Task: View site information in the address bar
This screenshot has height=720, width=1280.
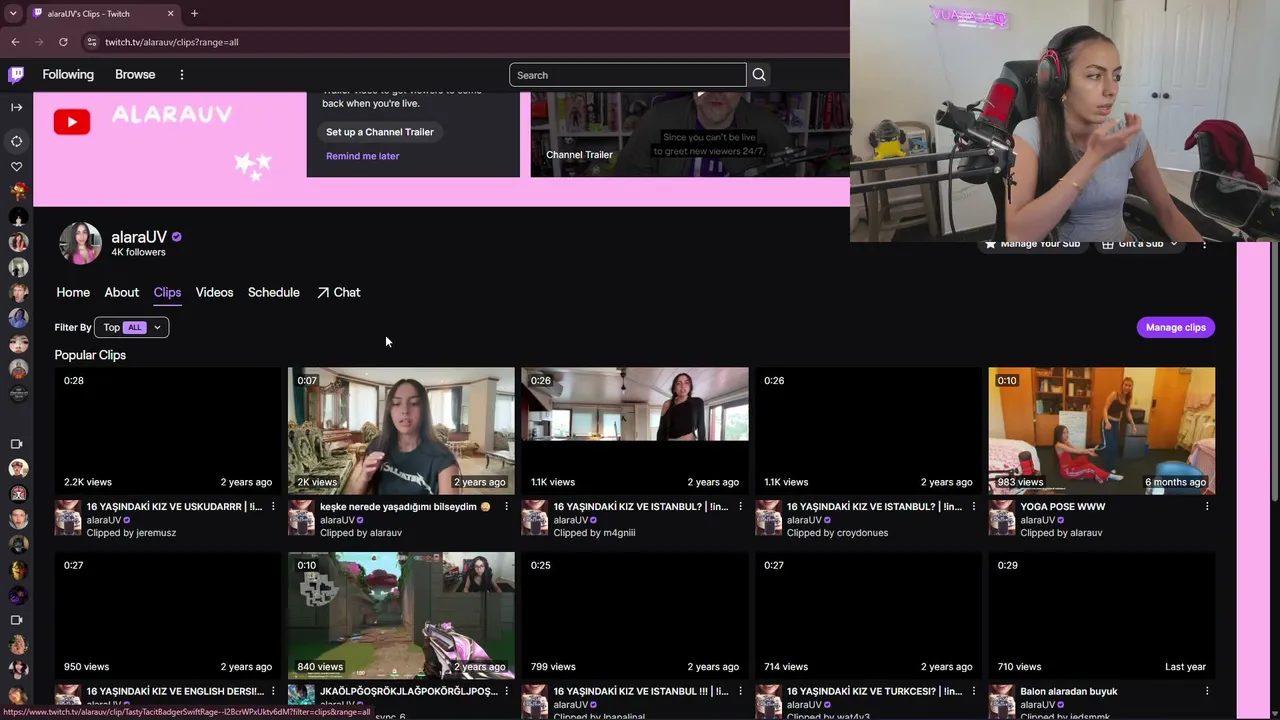Action: (91, 42)
